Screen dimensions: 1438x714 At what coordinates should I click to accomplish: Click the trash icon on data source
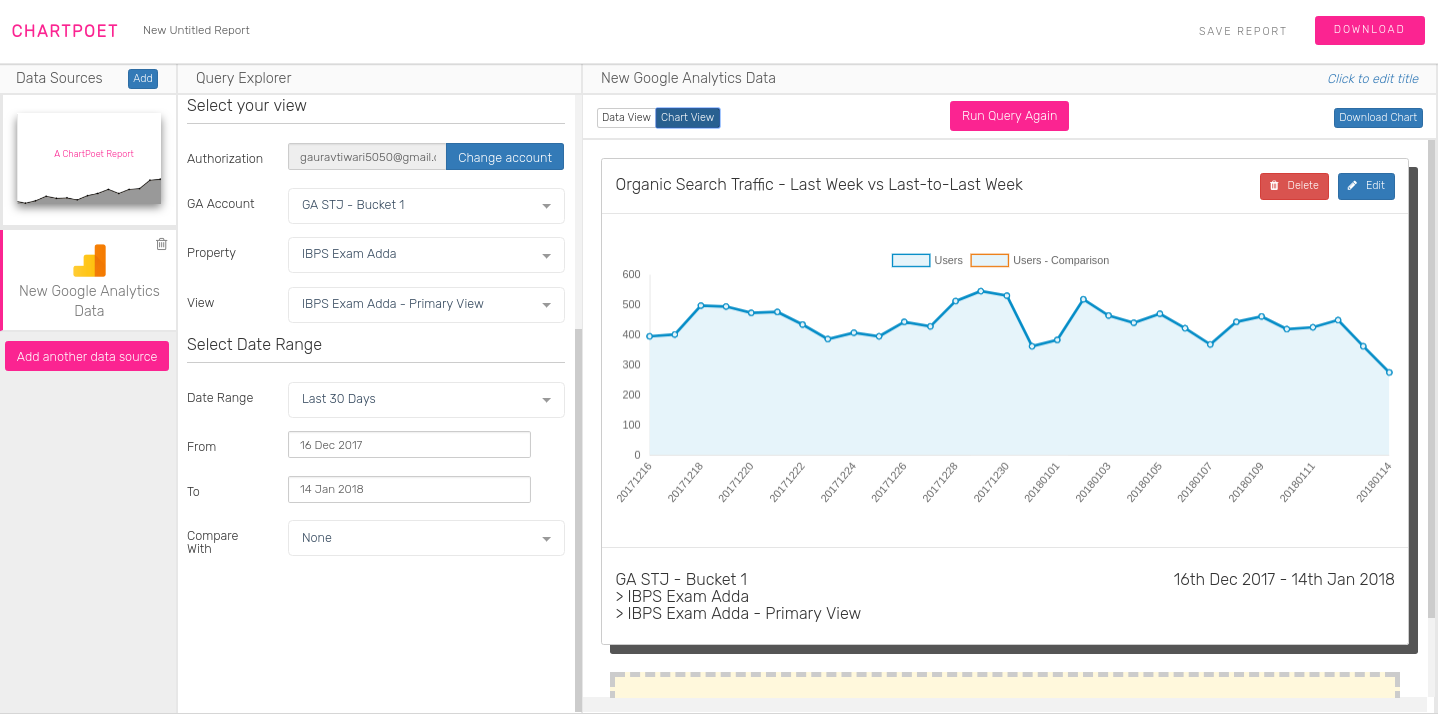[162, 244]
